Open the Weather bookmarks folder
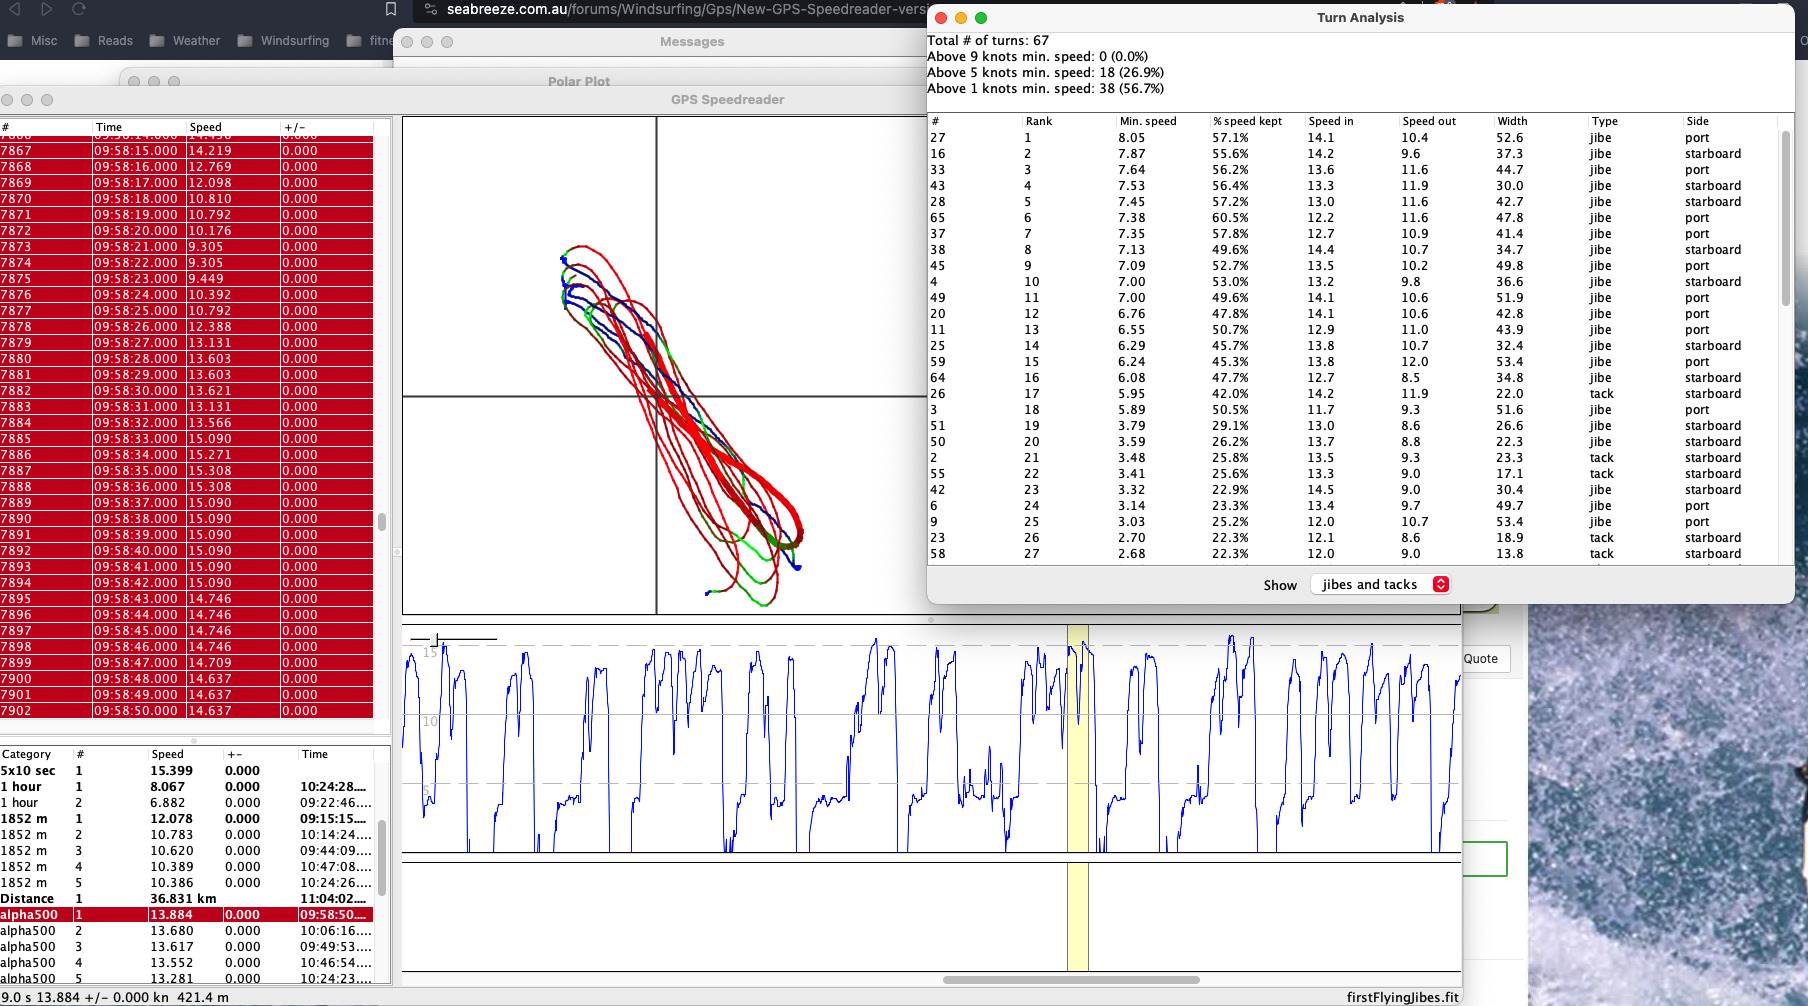Image resolution: width=1808 pixels, height=1006 pixels. (184, 41)
